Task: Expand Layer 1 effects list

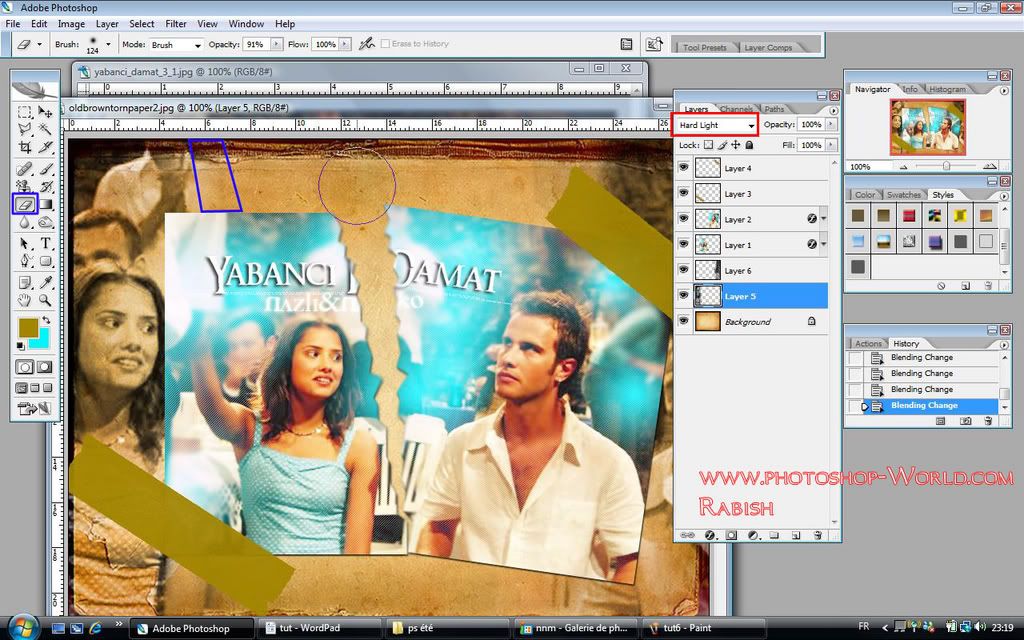Action: [824, 244]
